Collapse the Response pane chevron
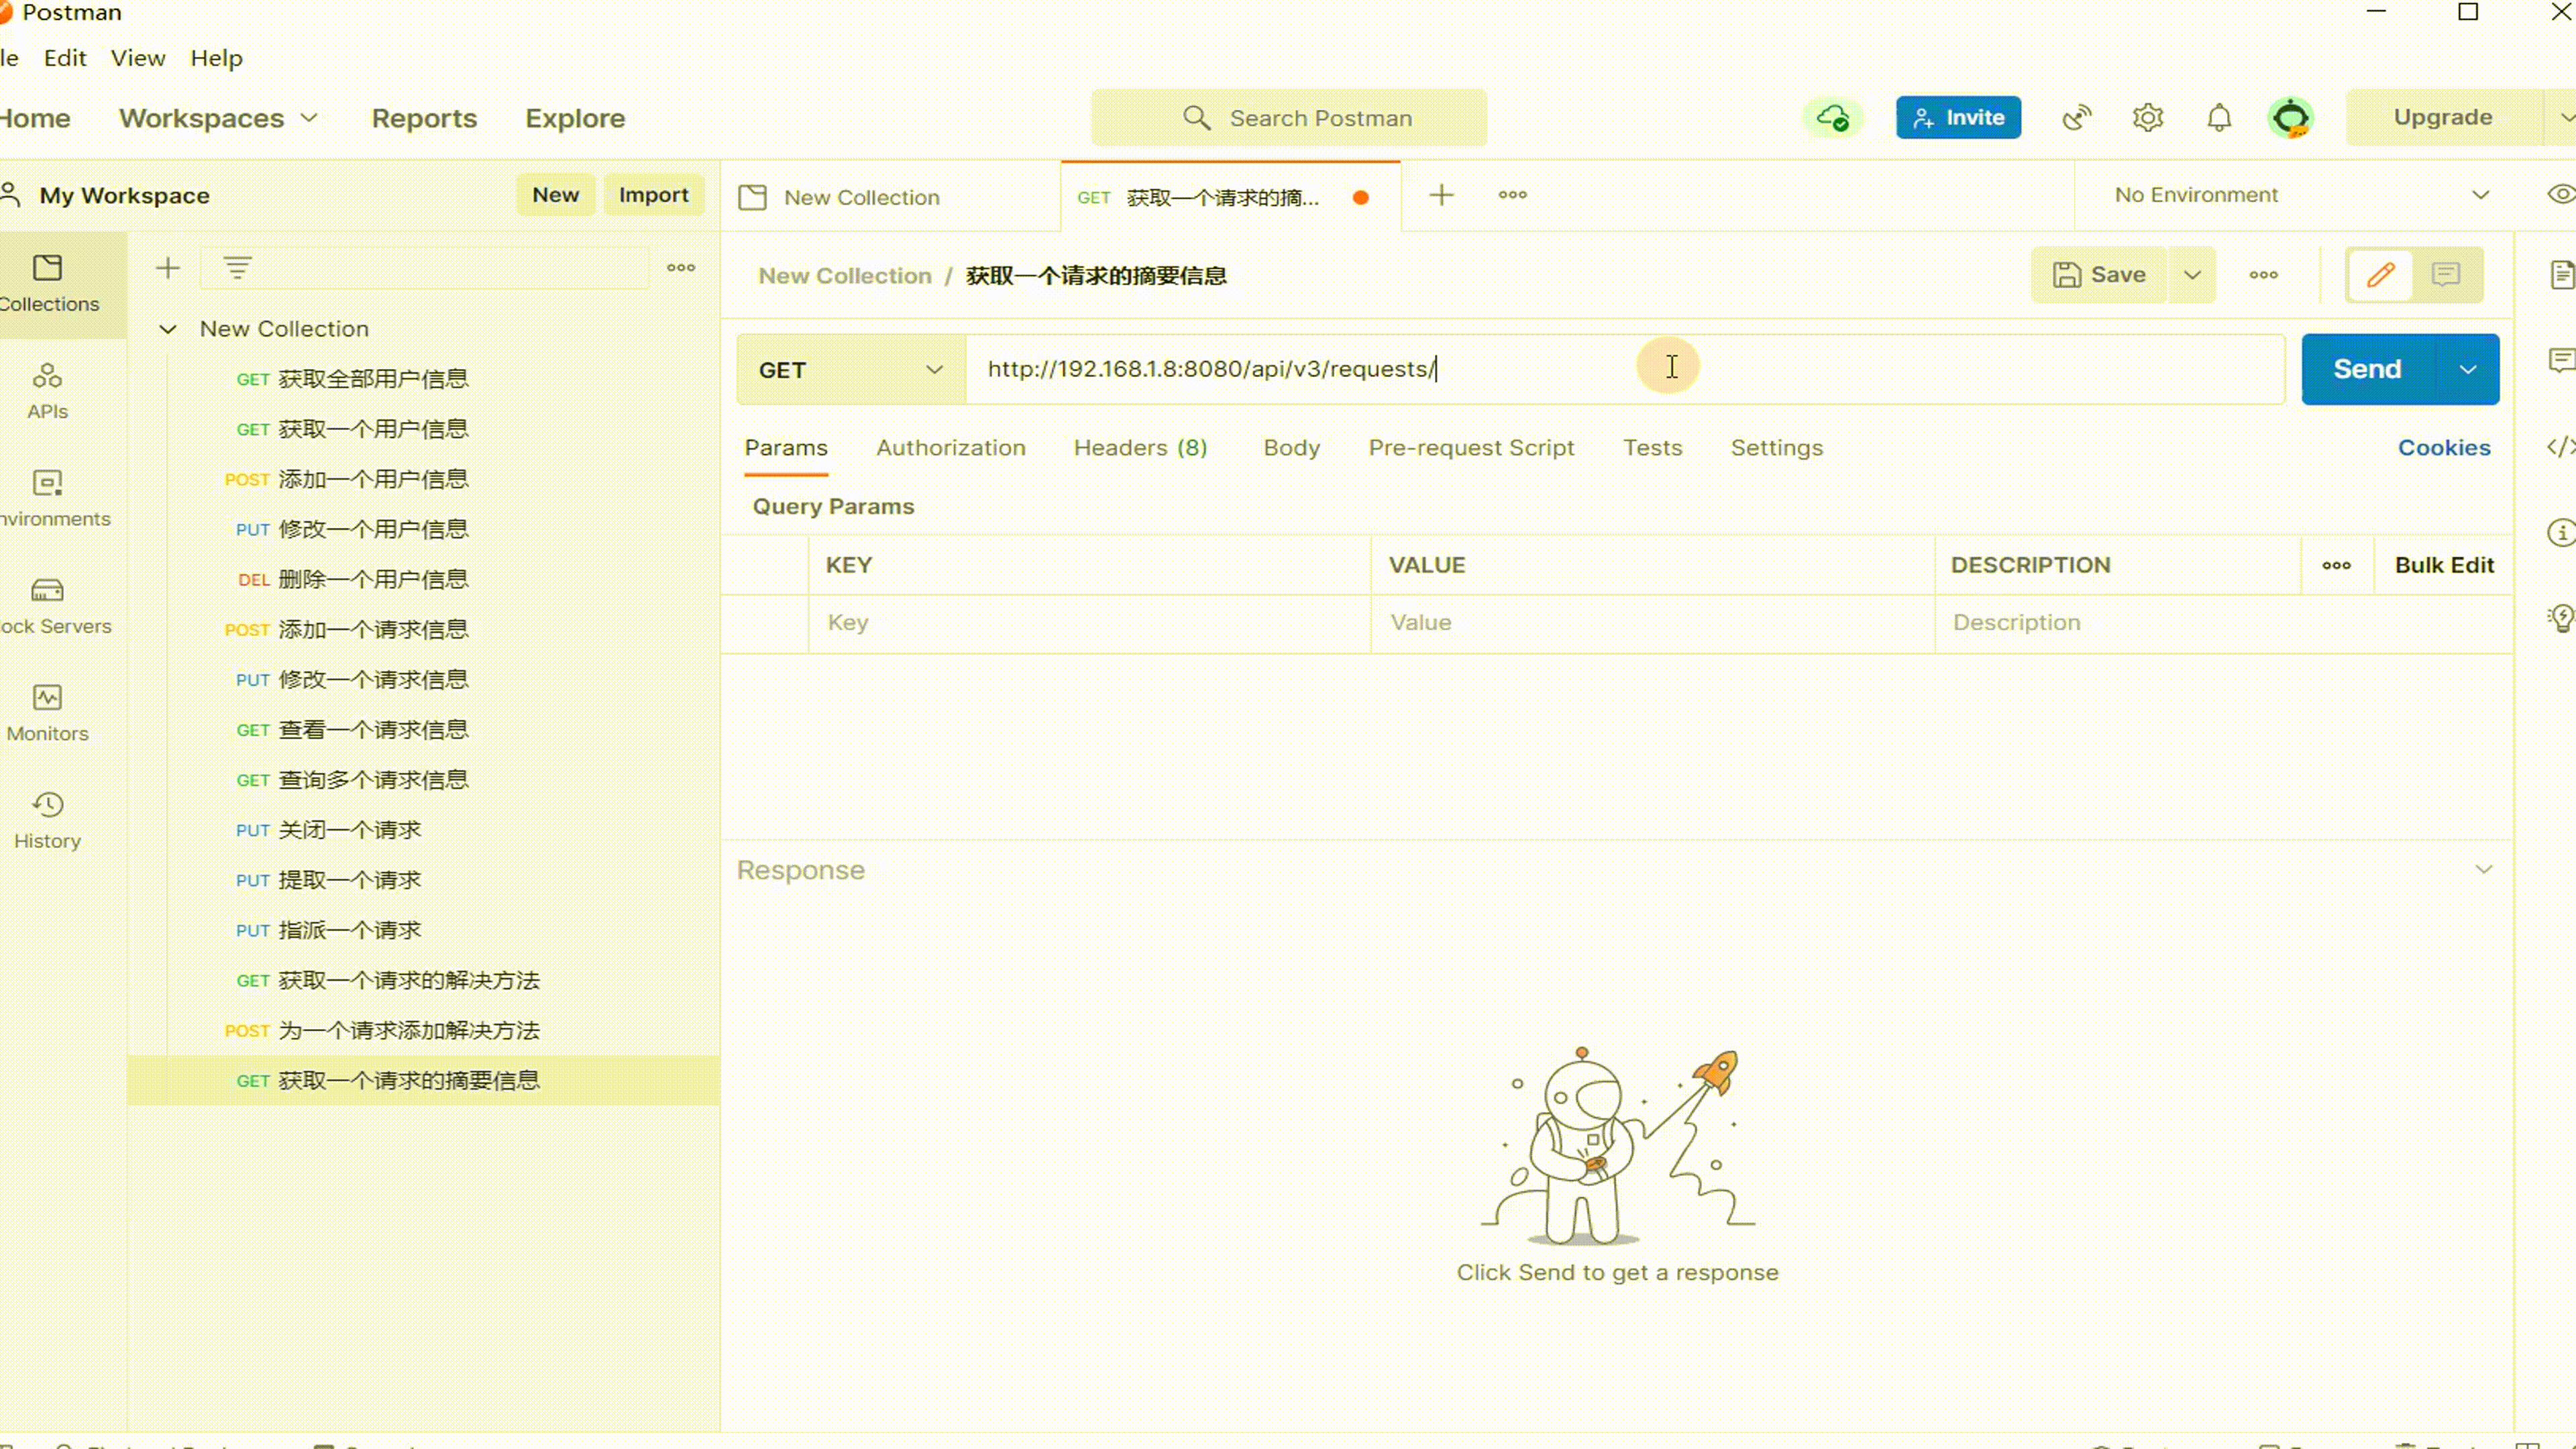The image size is (2576, 1449). 2484,870
